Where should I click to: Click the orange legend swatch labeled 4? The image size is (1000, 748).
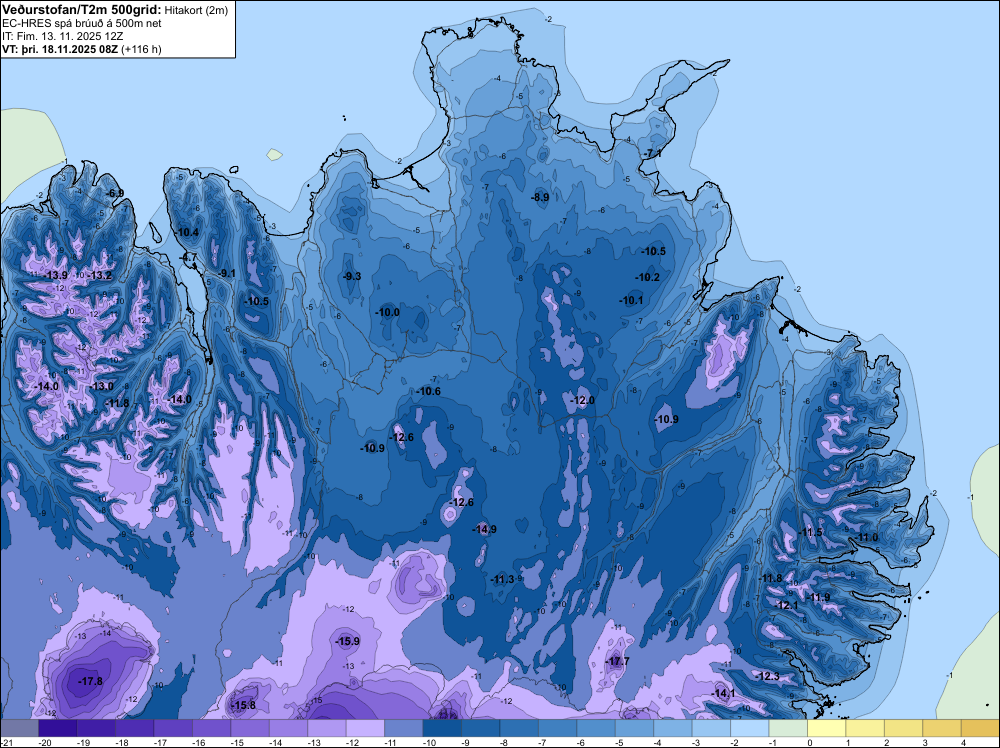(x=980, y=728)
